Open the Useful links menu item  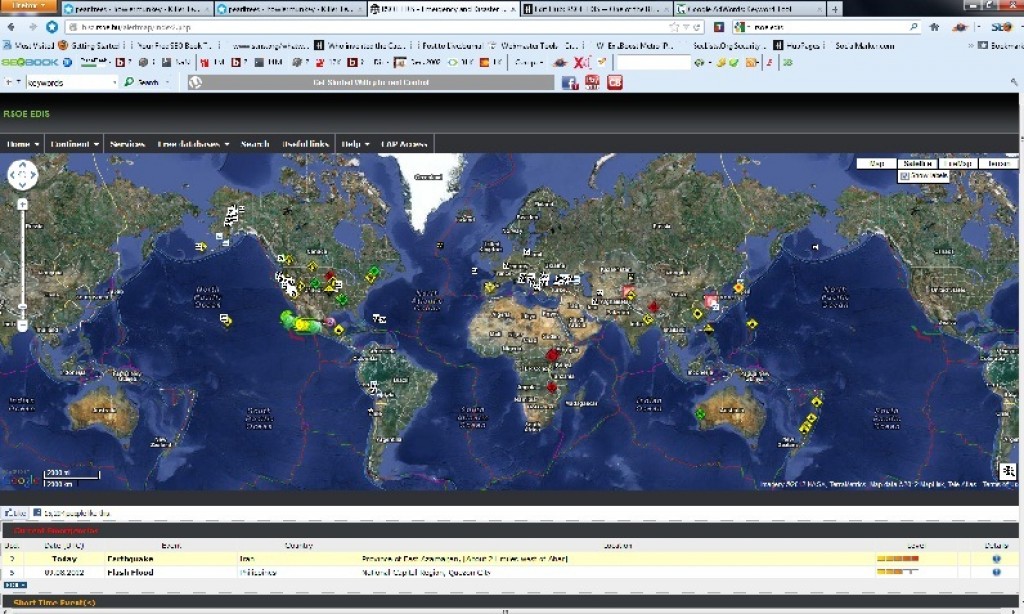(x=306, y=144)
